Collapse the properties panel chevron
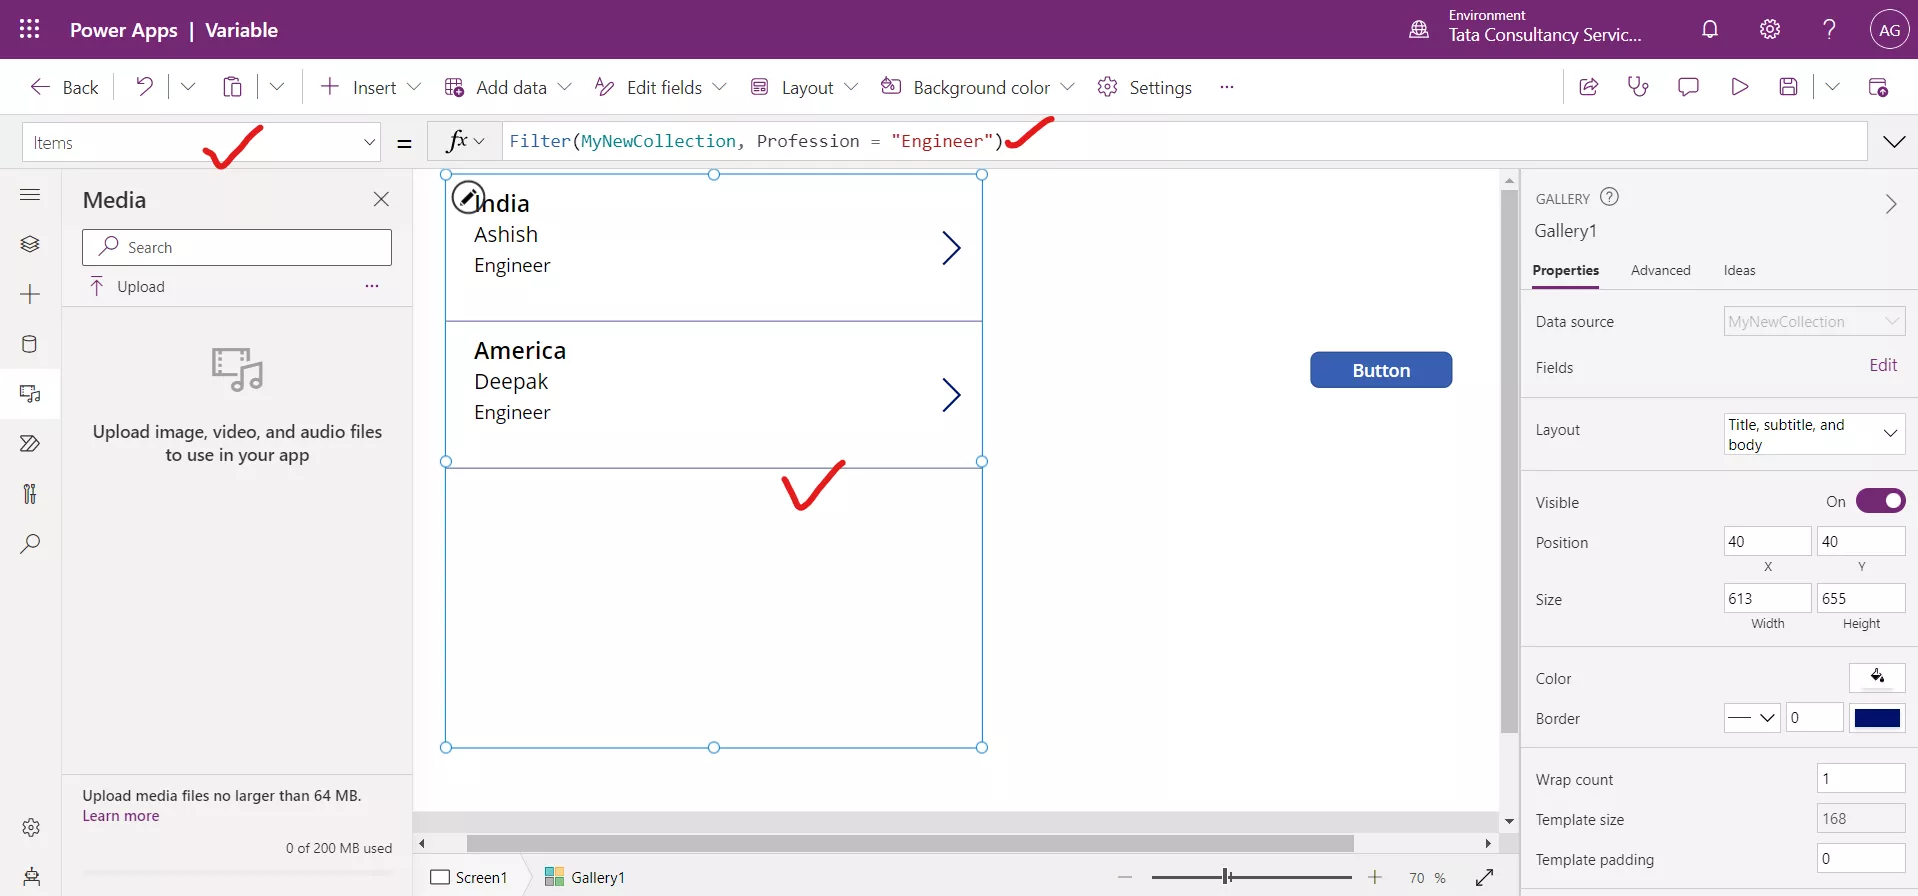 [x=1890, y=204]
